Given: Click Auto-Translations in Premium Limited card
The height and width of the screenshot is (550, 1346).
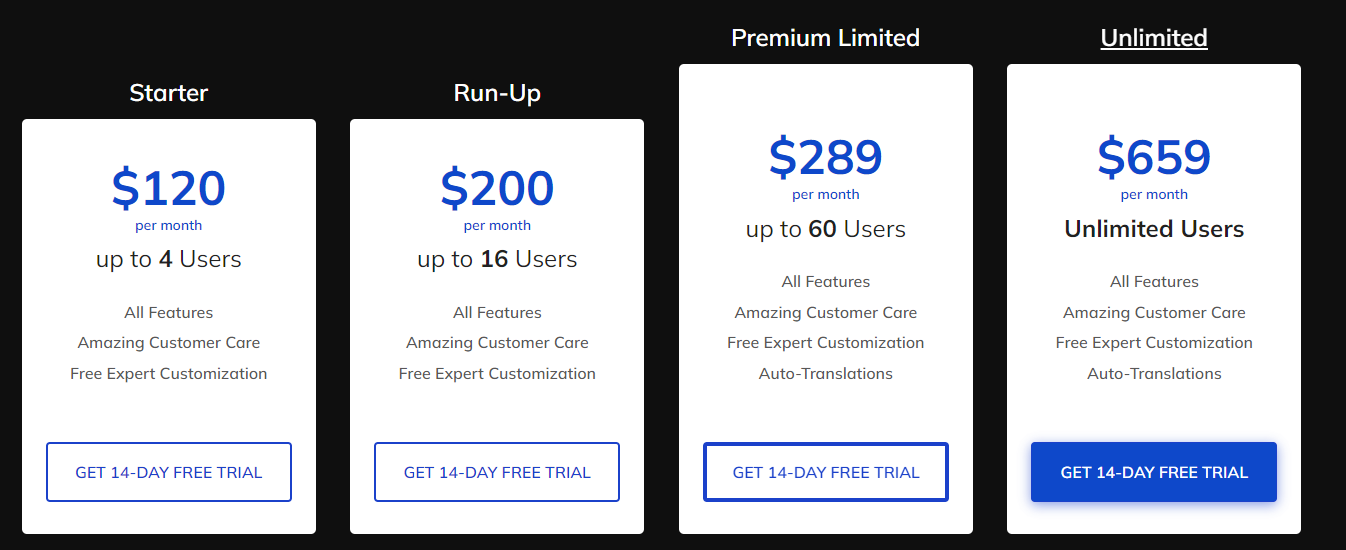Looking at the screenshot, I should tap(826, 374).
